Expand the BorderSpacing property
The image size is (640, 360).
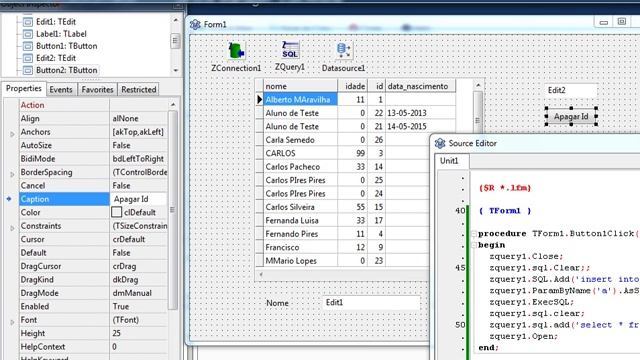[12, 173]
